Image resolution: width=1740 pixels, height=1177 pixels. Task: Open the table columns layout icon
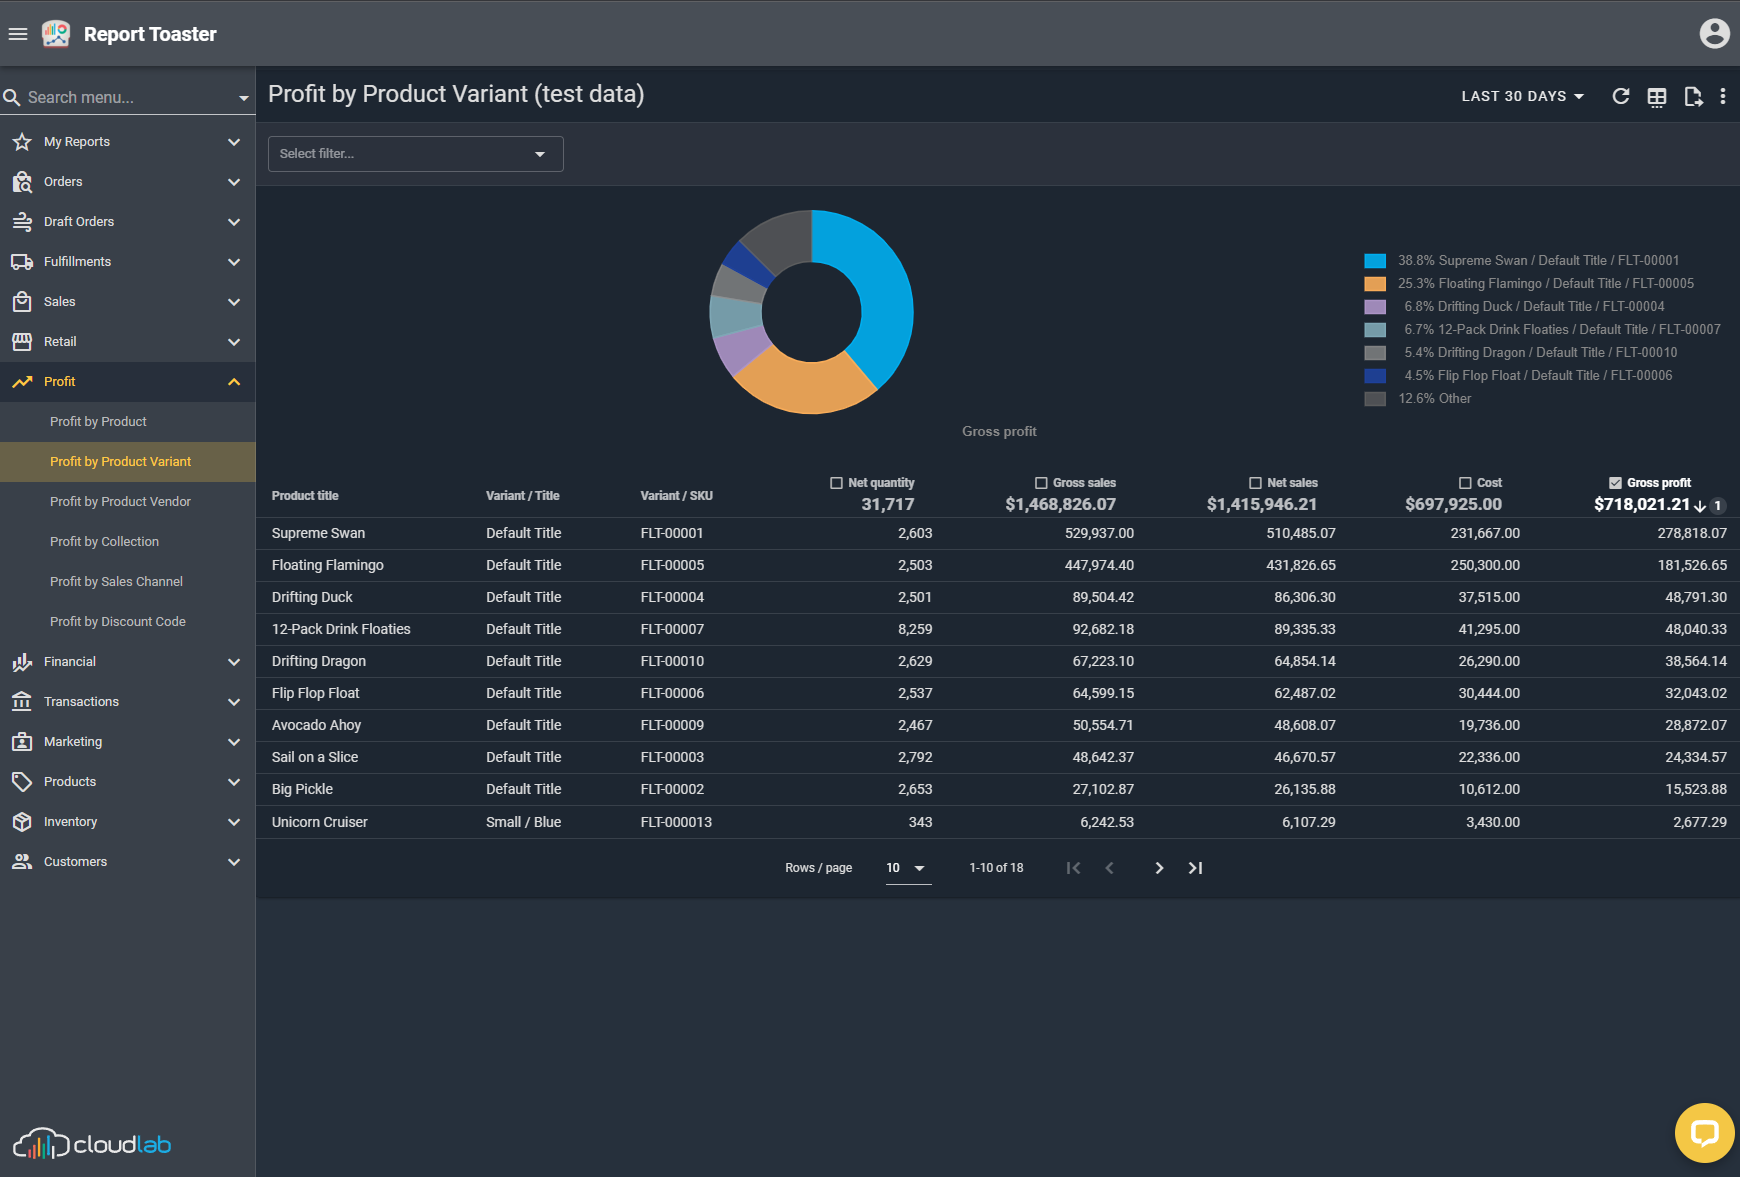(x=1657, y=96)
